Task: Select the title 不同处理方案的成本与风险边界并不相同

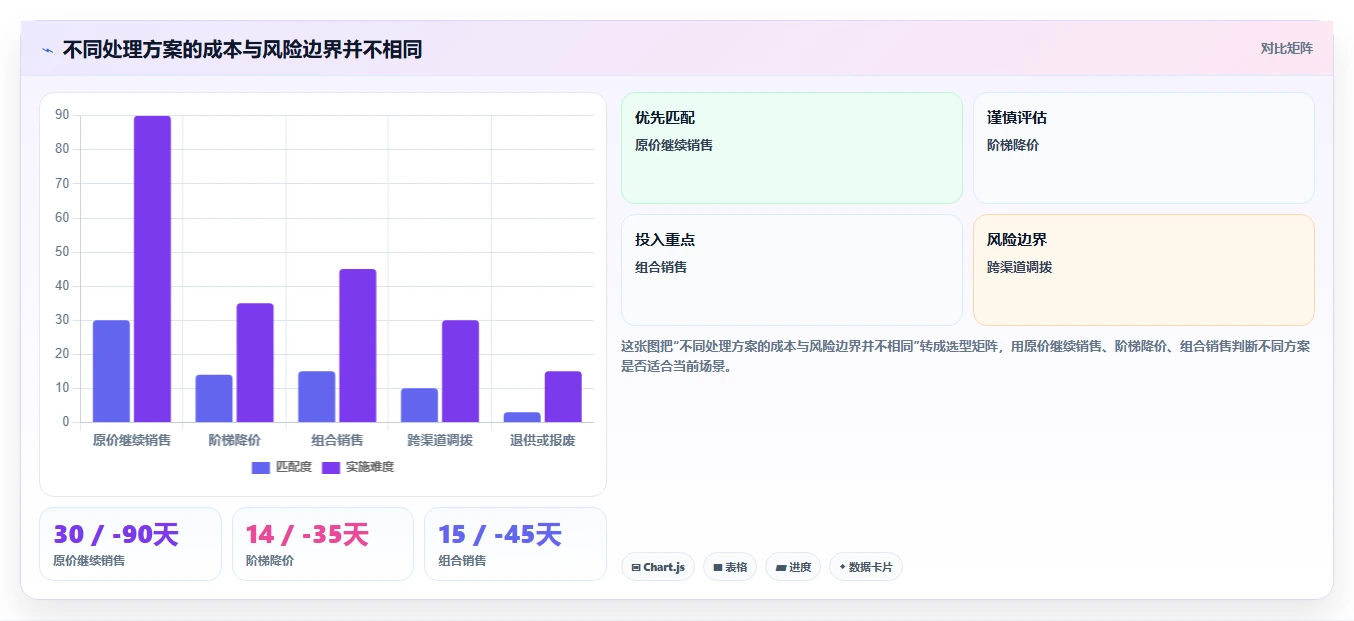Action: point(242,49)
